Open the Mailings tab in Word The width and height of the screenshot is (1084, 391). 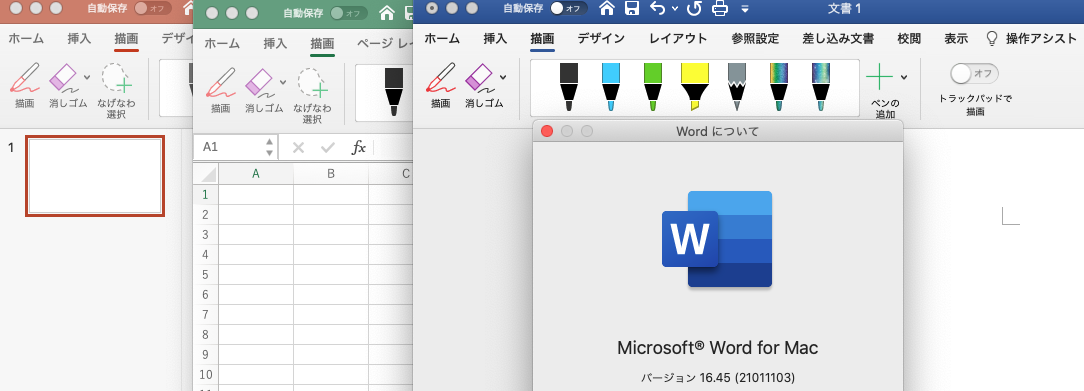(x=838, y=39)
